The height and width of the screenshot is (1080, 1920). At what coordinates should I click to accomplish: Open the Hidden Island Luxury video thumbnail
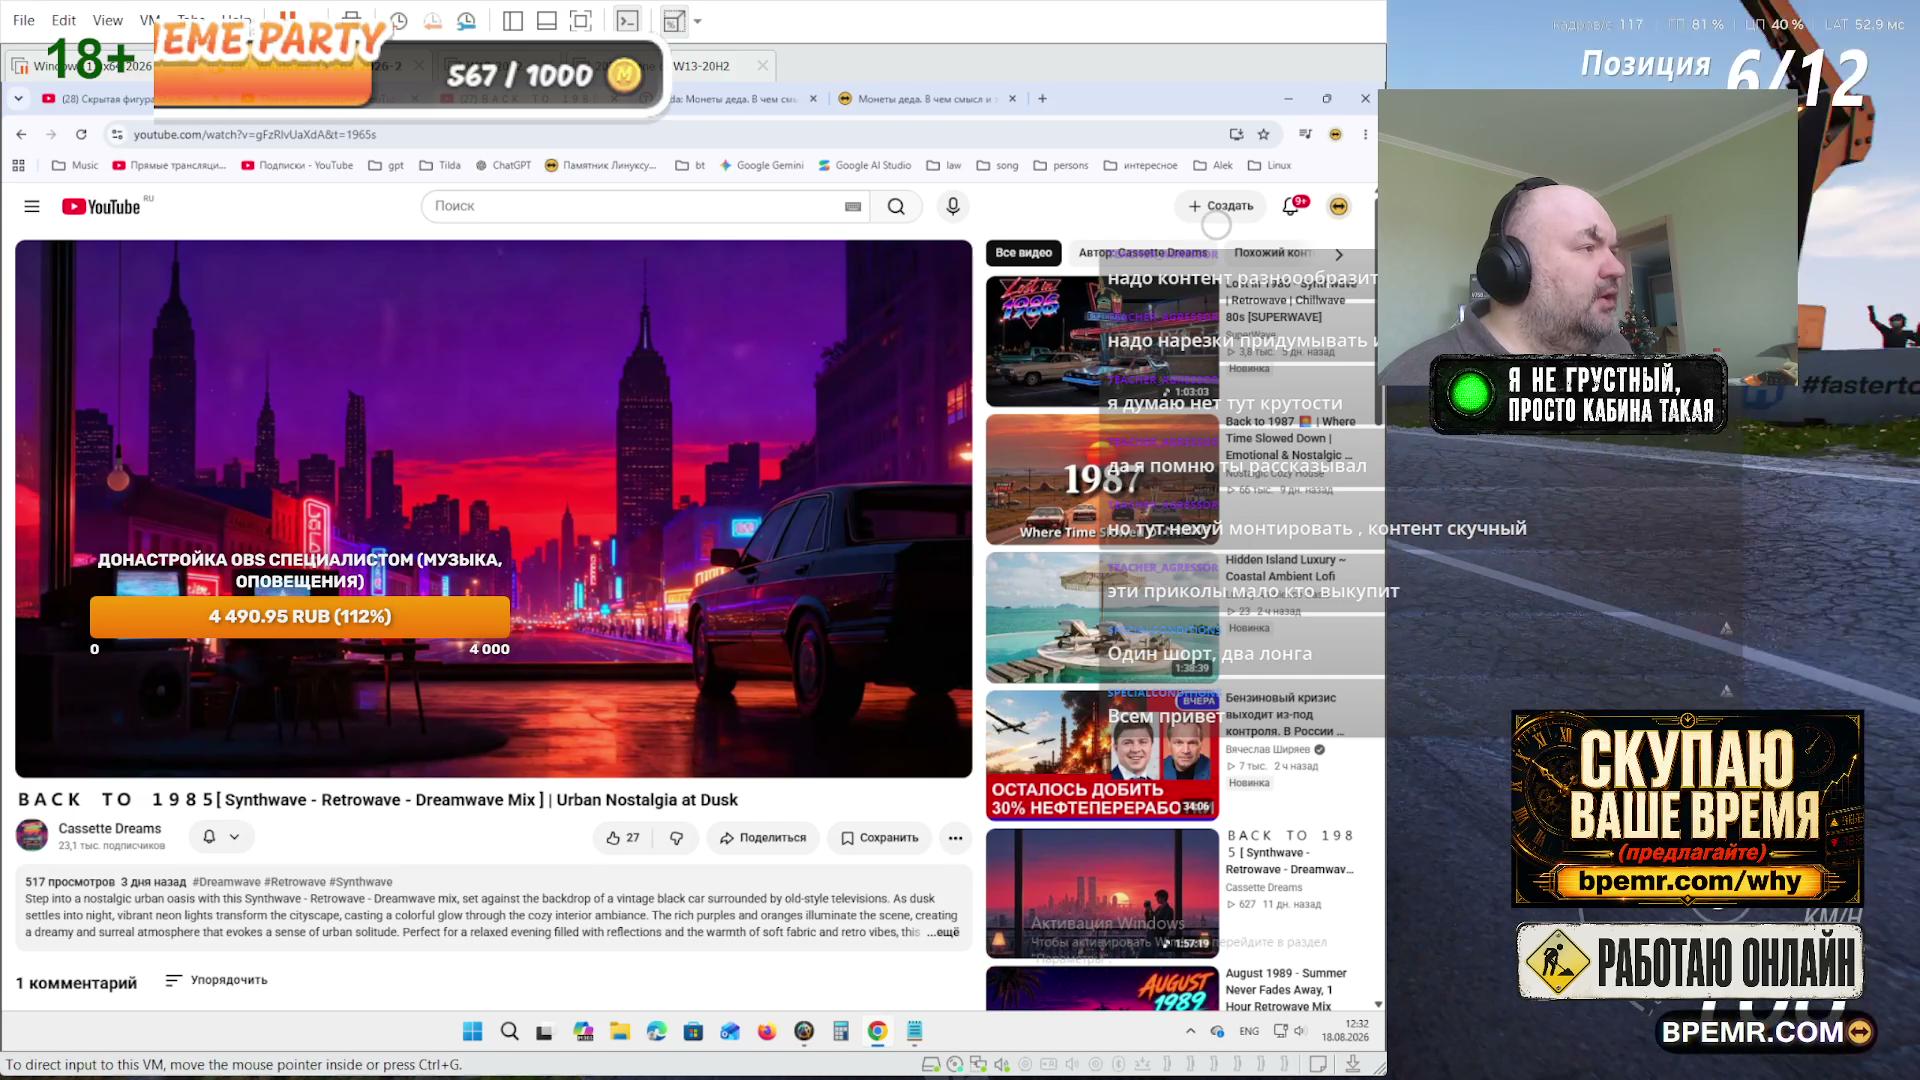pos(1102,618)
